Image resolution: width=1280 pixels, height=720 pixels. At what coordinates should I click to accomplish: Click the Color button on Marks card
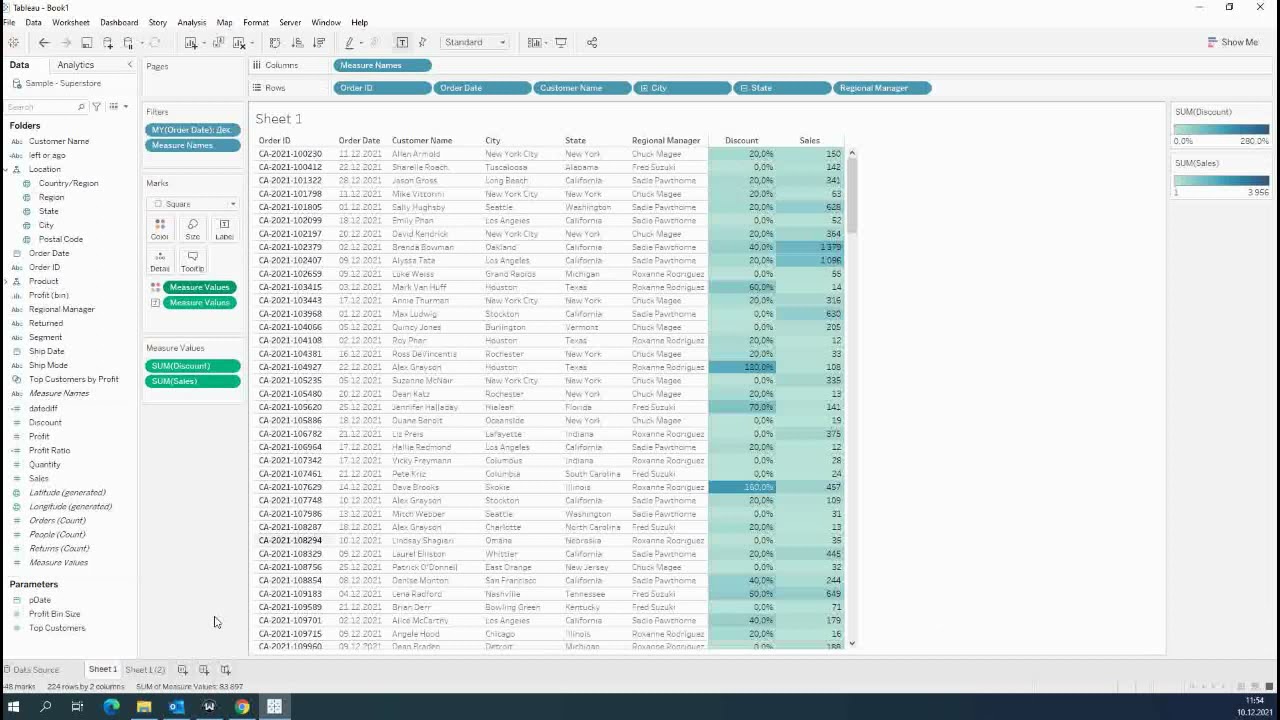point(159,229)
